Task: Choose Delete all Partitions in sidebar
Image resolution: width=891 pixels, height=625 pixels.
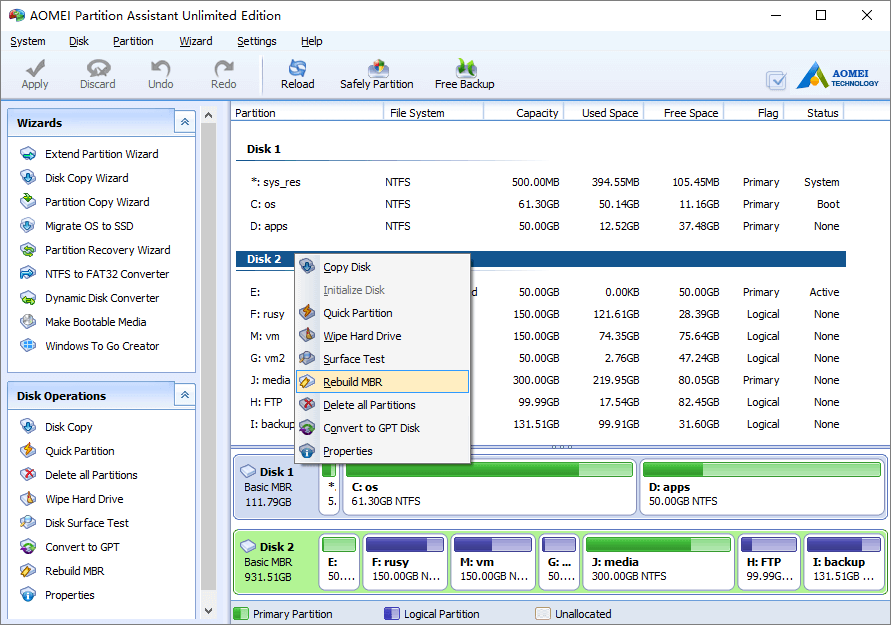Action: click(91, 474)
